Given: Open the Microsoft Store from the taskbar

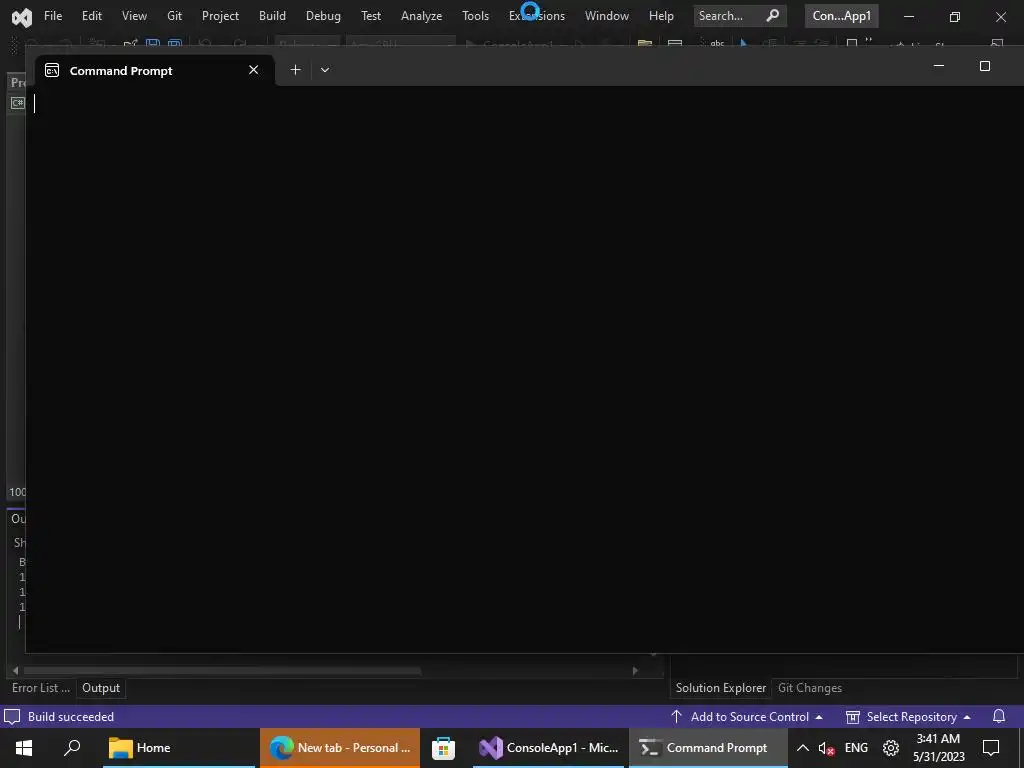Looking at the screenshot, I should [443, 748].
